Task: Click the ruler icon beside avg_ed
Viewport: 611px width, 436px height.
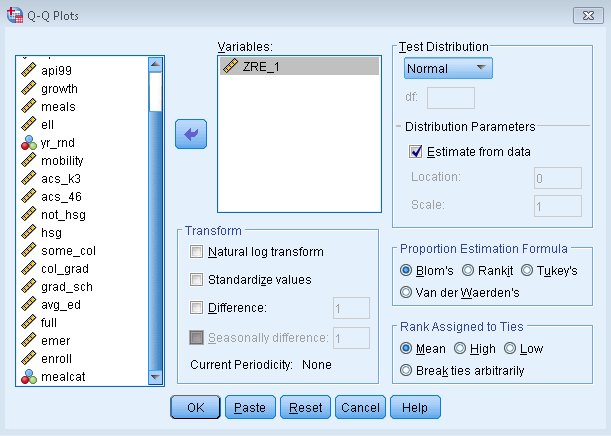Action: pyautogui.click(x=28, y=304)
